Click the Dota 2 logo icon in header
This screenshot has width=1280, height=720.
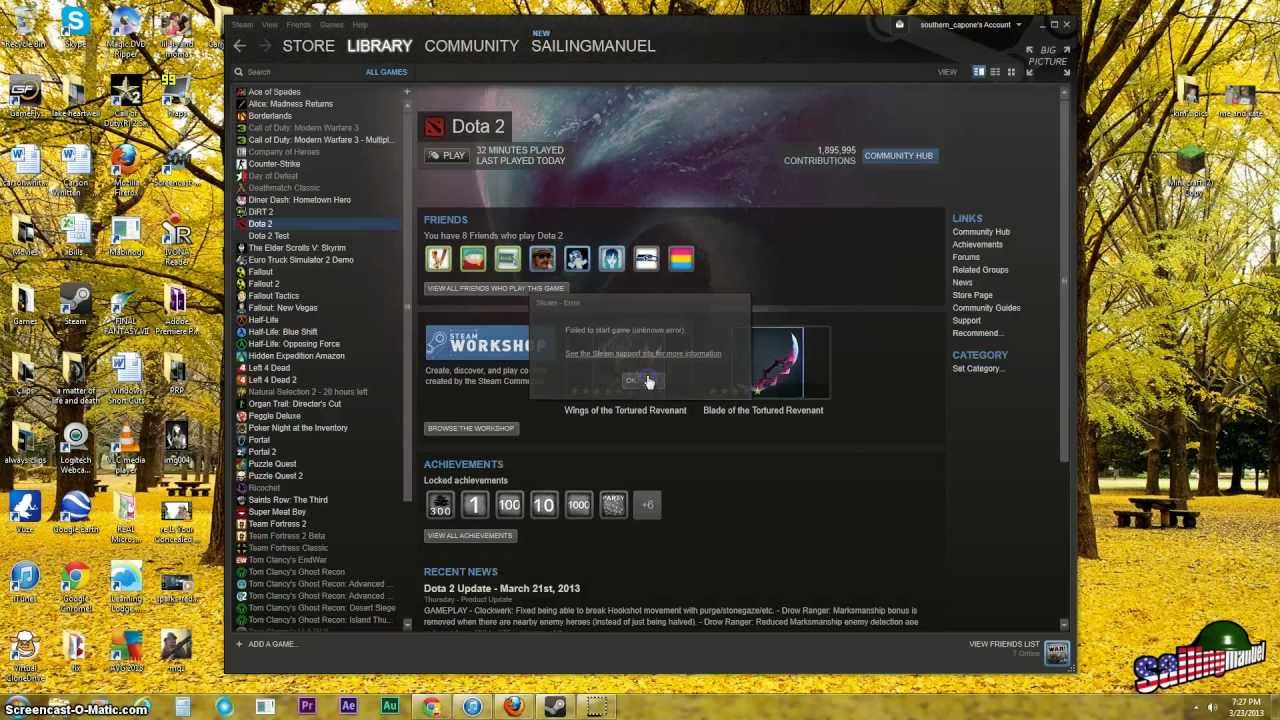tap(433, 126)
